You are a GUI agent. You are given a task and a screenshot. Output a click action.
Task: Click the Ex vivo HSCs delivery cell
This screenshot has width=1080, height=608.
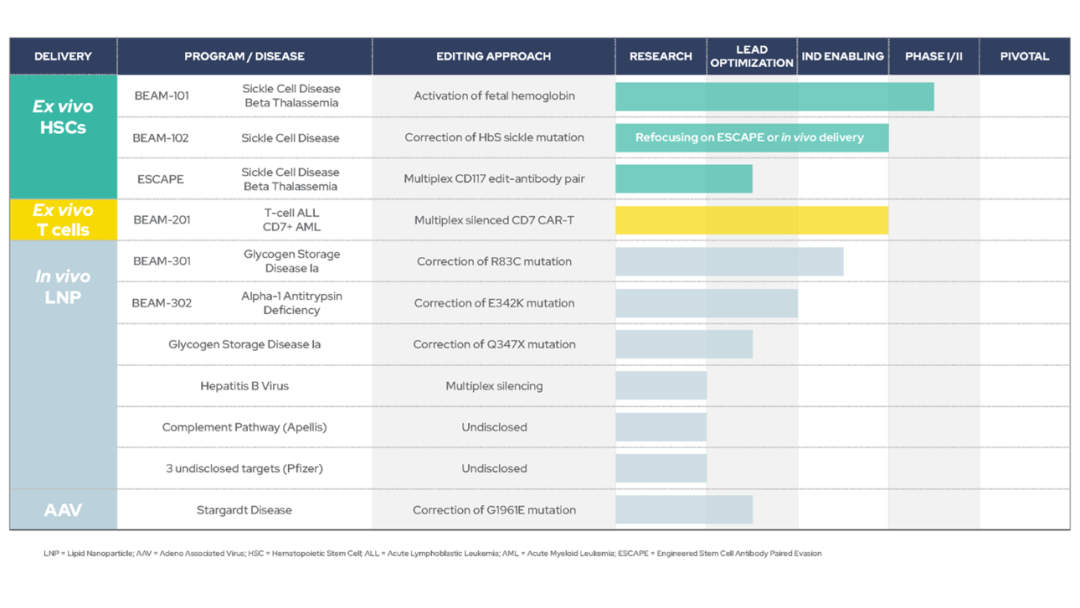(63, 116)
